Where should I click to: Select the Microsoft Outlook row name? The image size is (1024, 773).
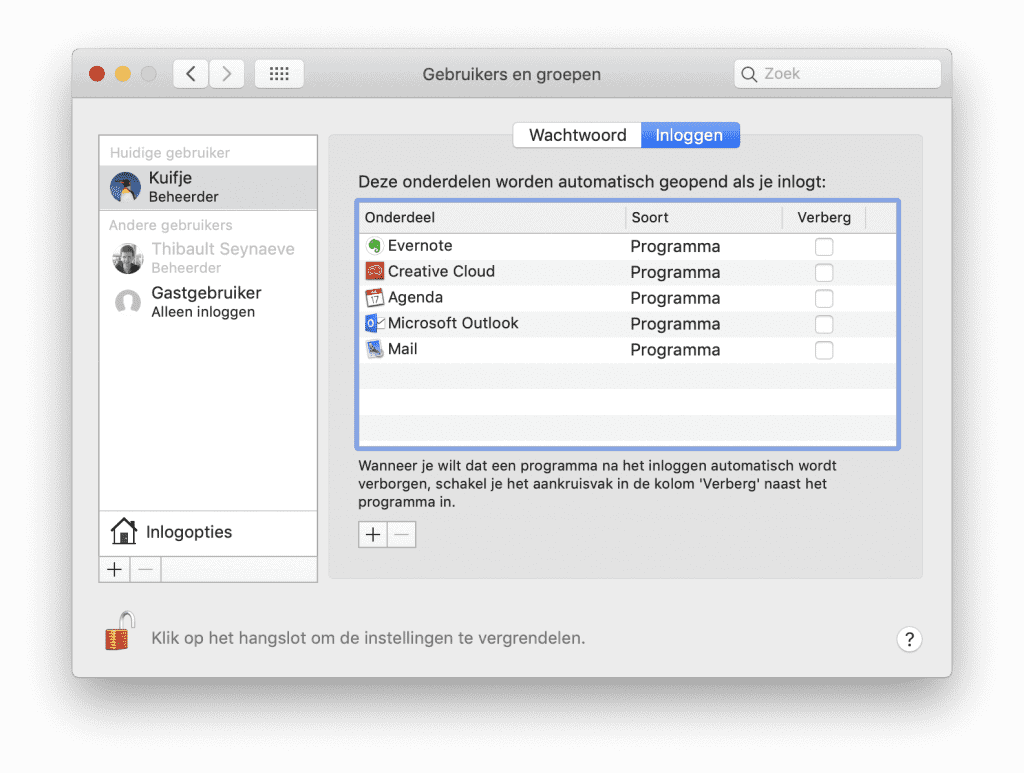pyautogui.click(x=453, y=323)
